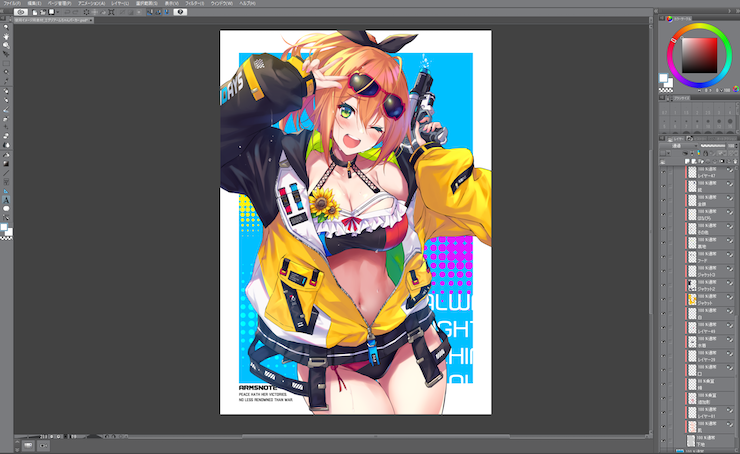Open the layer palette color dropdown
Screen dimensions: 740x454
click(x=668, y=153)
